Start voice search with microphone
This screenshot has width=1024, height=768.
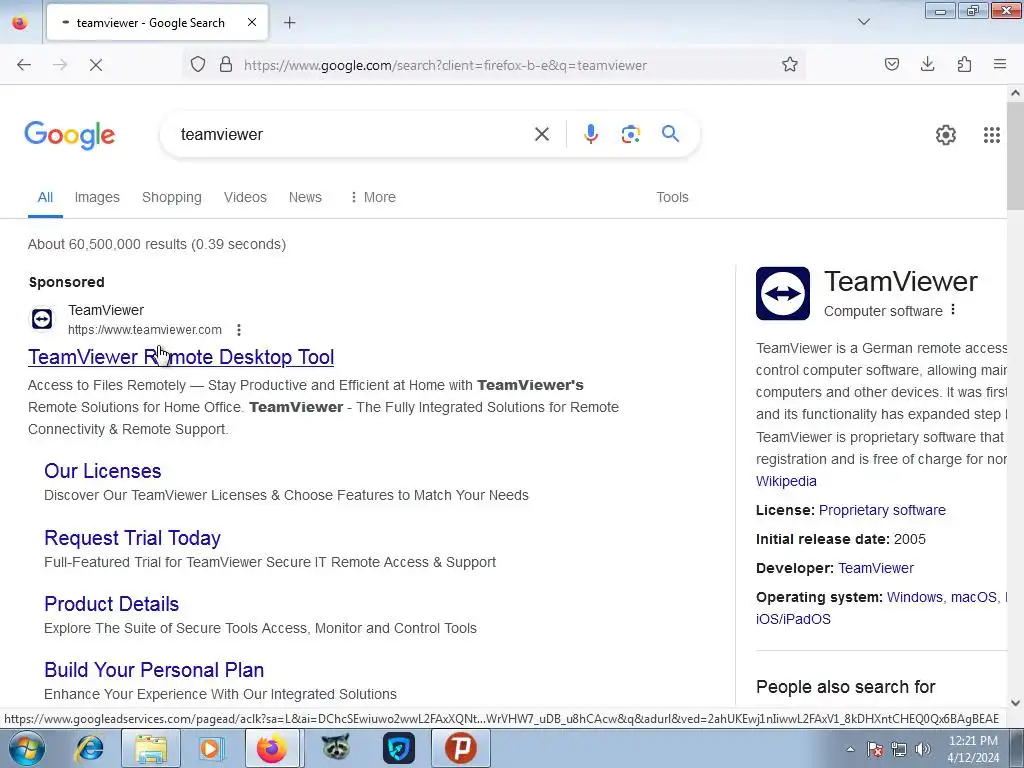click(591, 135)
